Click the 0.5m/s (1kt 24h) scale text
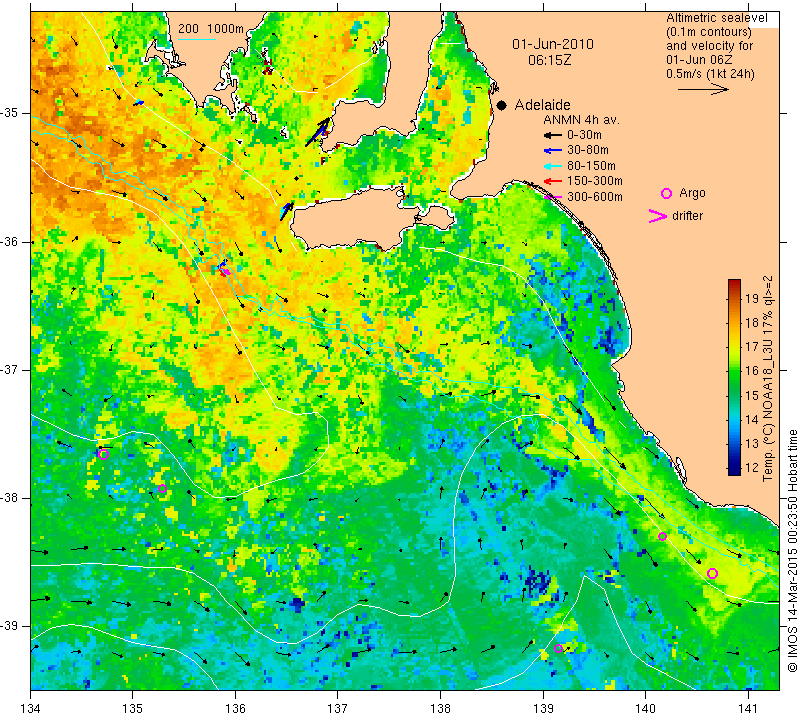This screenshot has width=800, height=720. coord(710,74)
